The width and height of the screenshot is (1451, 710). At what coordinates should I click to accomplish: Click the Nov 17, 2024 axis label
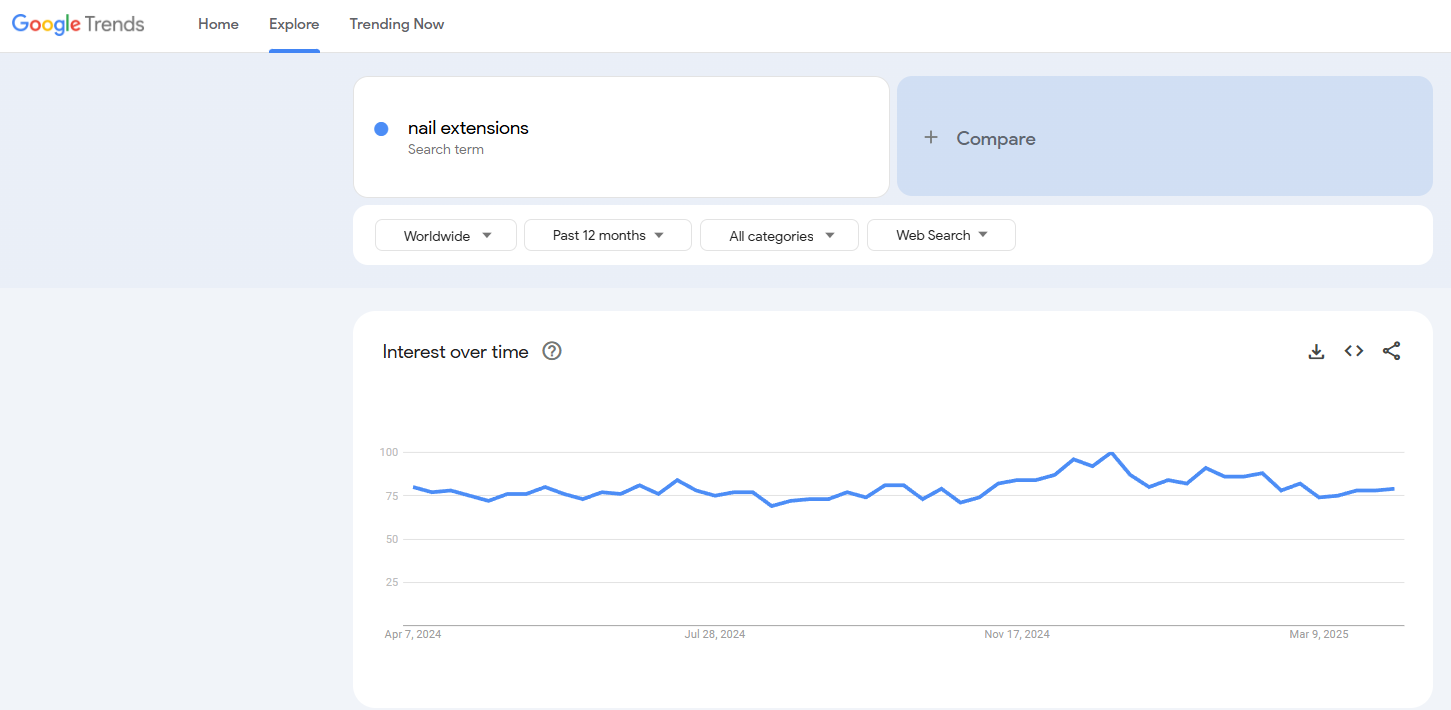click(x=1017, y=634)
